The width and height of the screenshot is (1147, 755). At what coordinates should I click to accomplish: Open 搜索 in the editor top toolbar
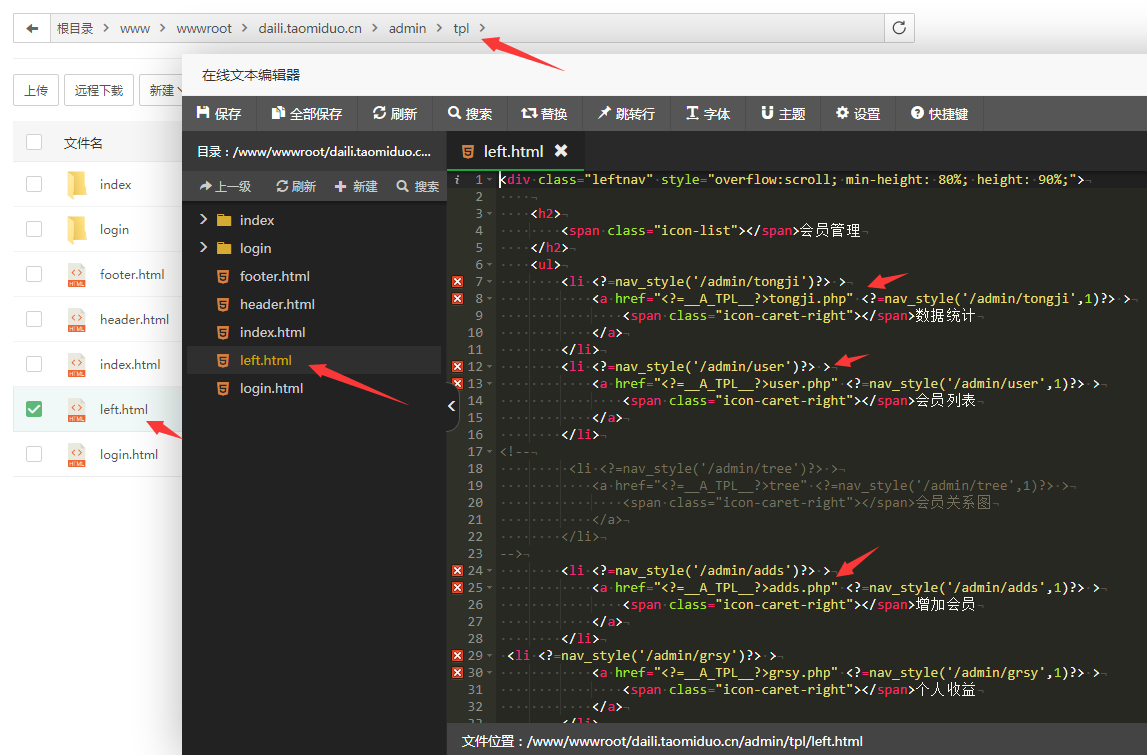tap(470, 113)
